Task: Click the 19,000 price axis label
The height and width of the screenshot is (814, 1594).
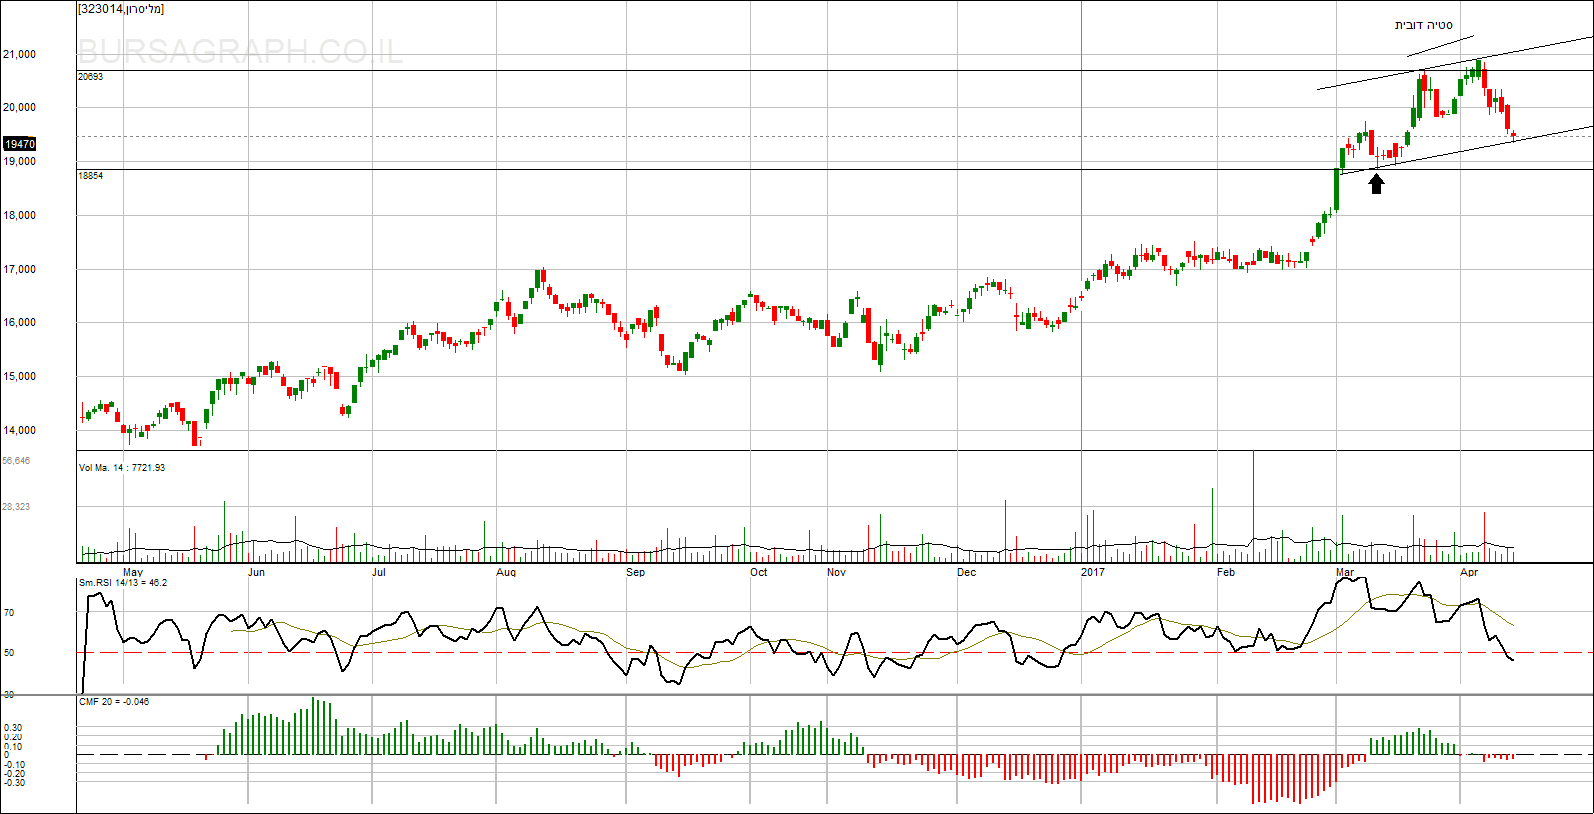Action: coord(20,161)
